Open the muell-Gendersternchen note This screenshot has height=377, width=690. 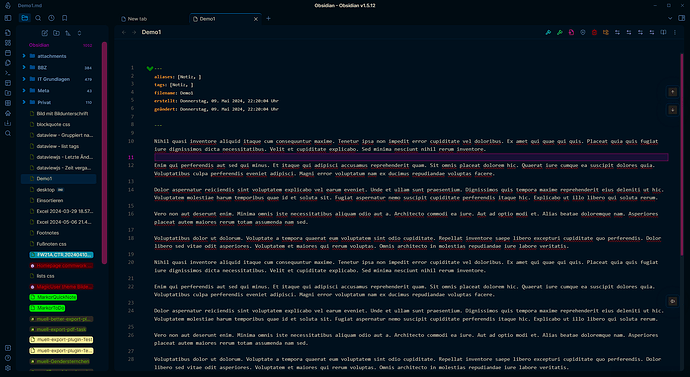point(59,362)
